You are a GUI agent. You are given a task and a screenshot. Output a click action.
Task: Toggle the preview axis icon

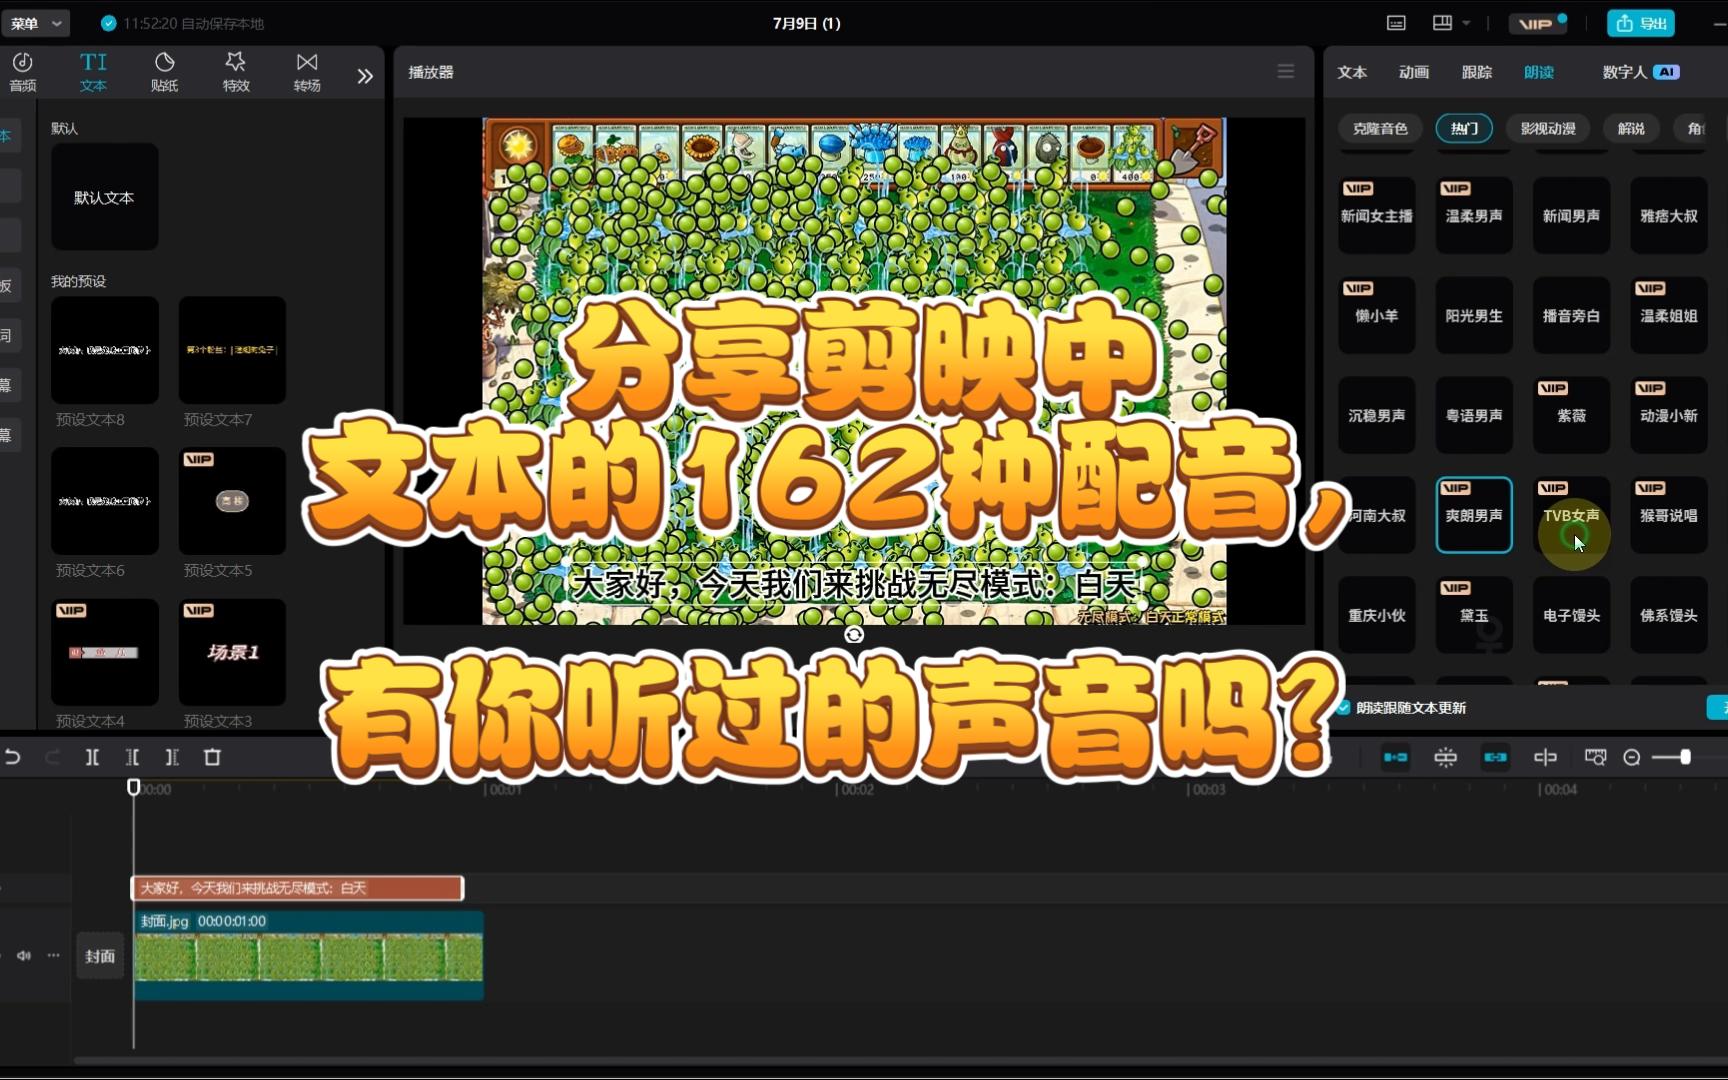[x=1545, y=757]
